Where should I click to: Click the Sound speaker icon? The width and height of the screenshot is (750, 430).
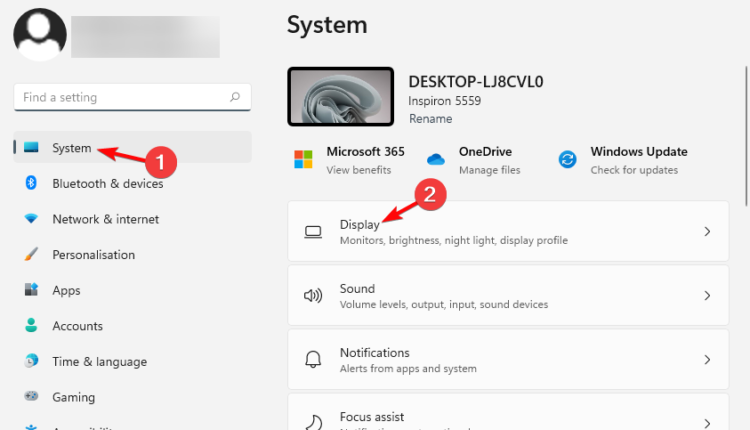(x=313, y=296)
